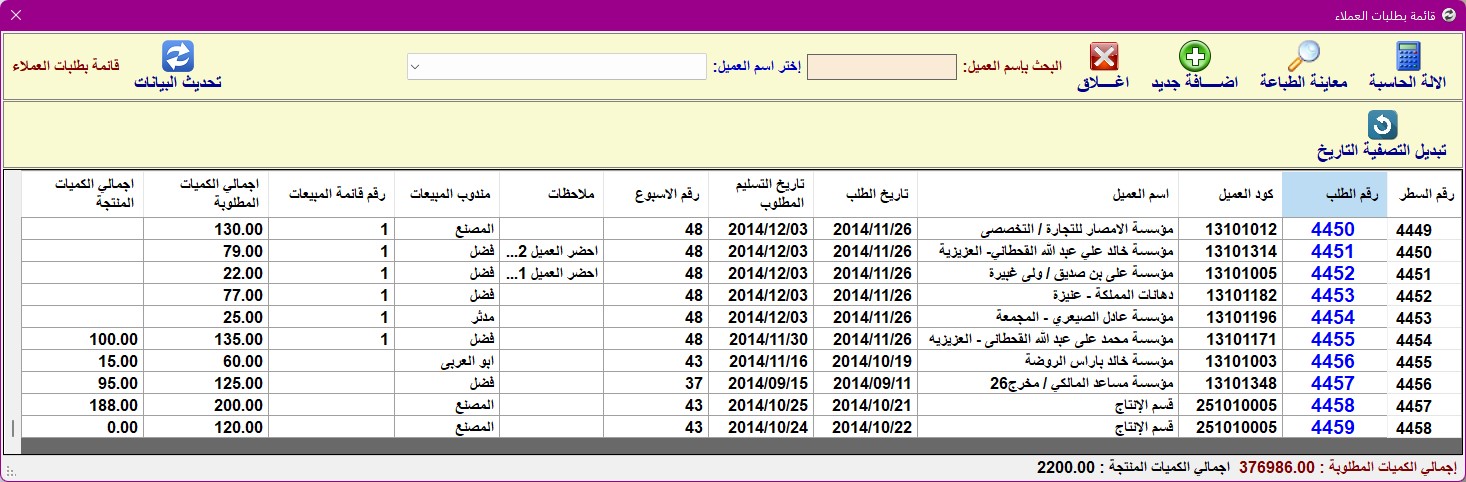1466x482 pixels.
Task: Click delivery date 2014/11/30
Action: click(761, 339)
